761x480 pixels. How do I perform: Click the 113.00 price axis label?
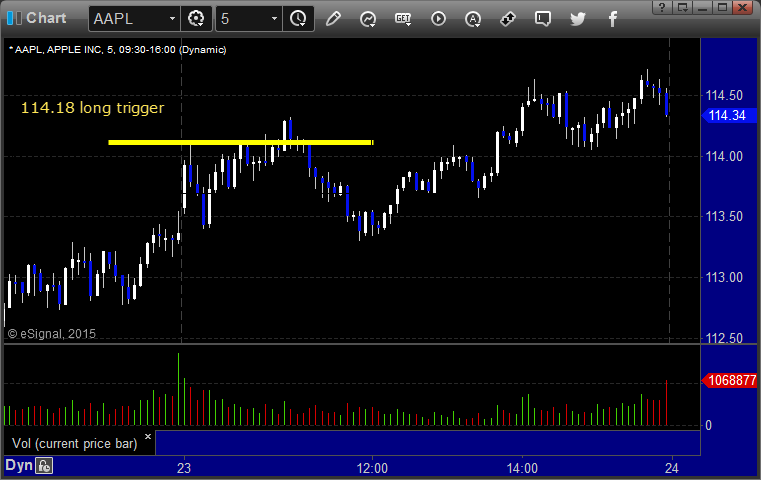[x=724, y=277]
